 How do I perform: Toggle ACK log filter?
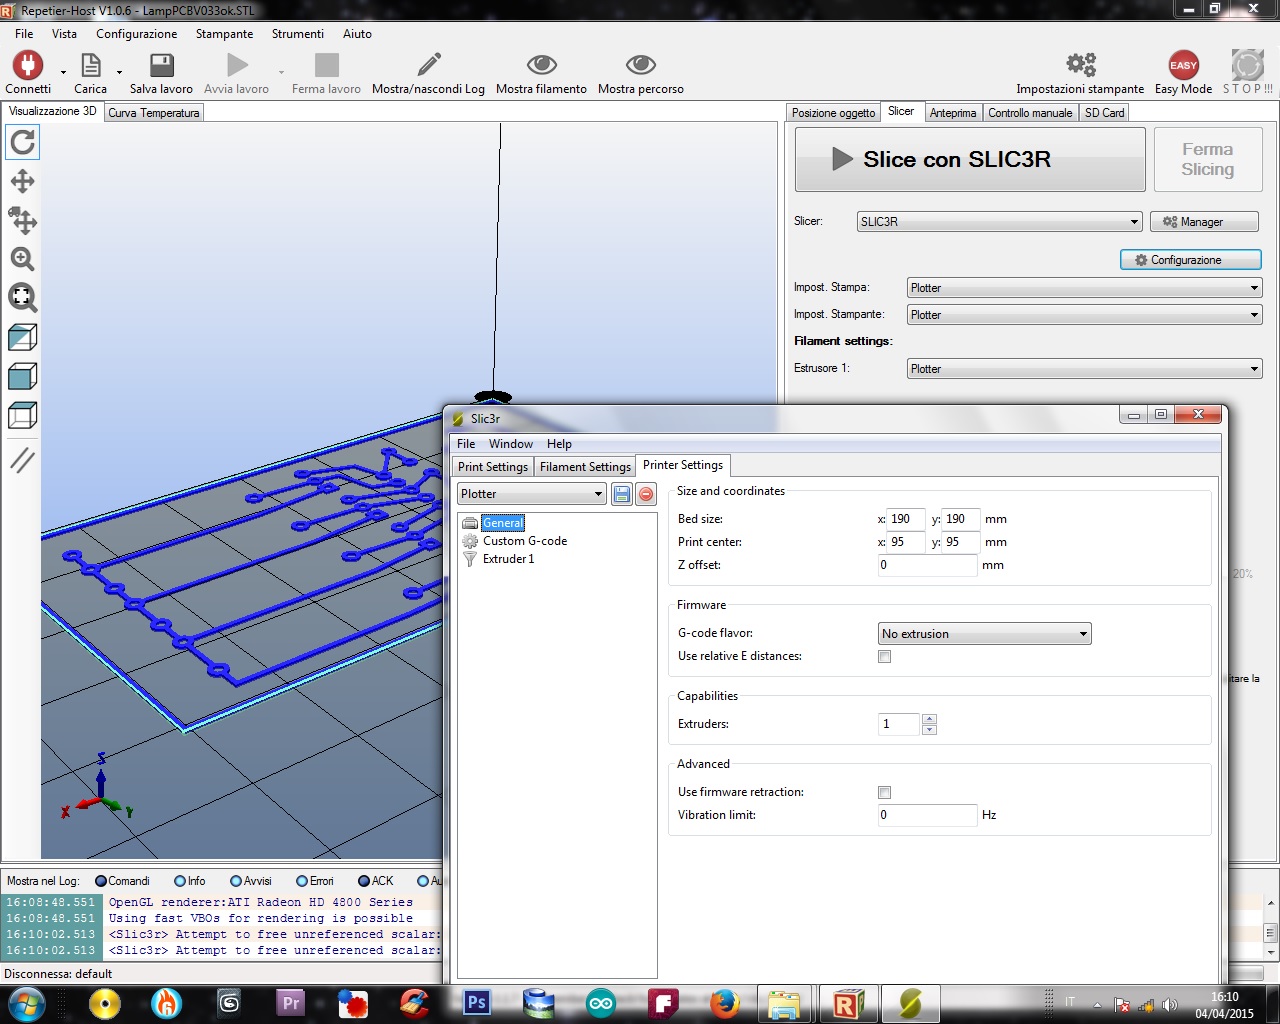pos(364,881)
